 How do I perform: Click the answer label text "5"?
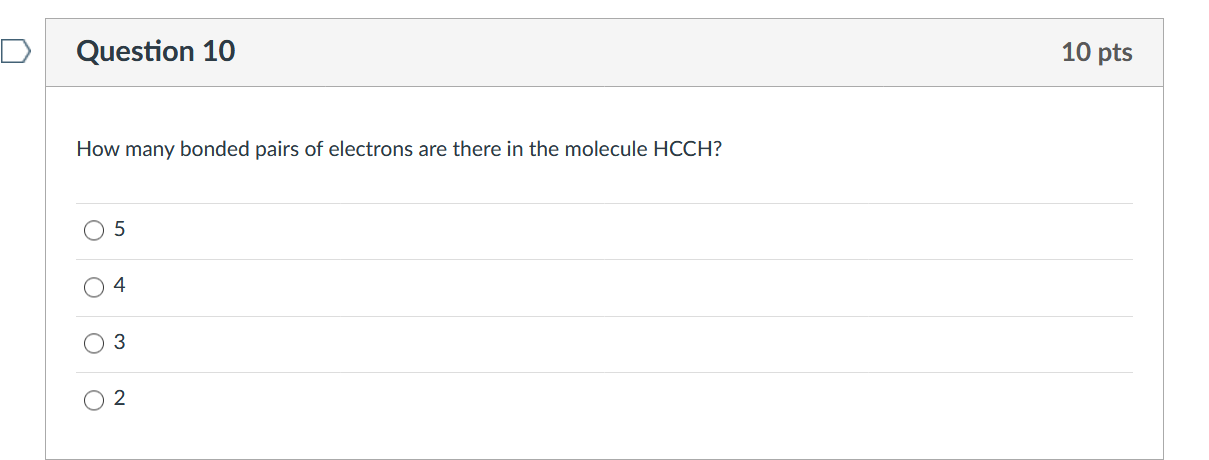pos(120,230)
